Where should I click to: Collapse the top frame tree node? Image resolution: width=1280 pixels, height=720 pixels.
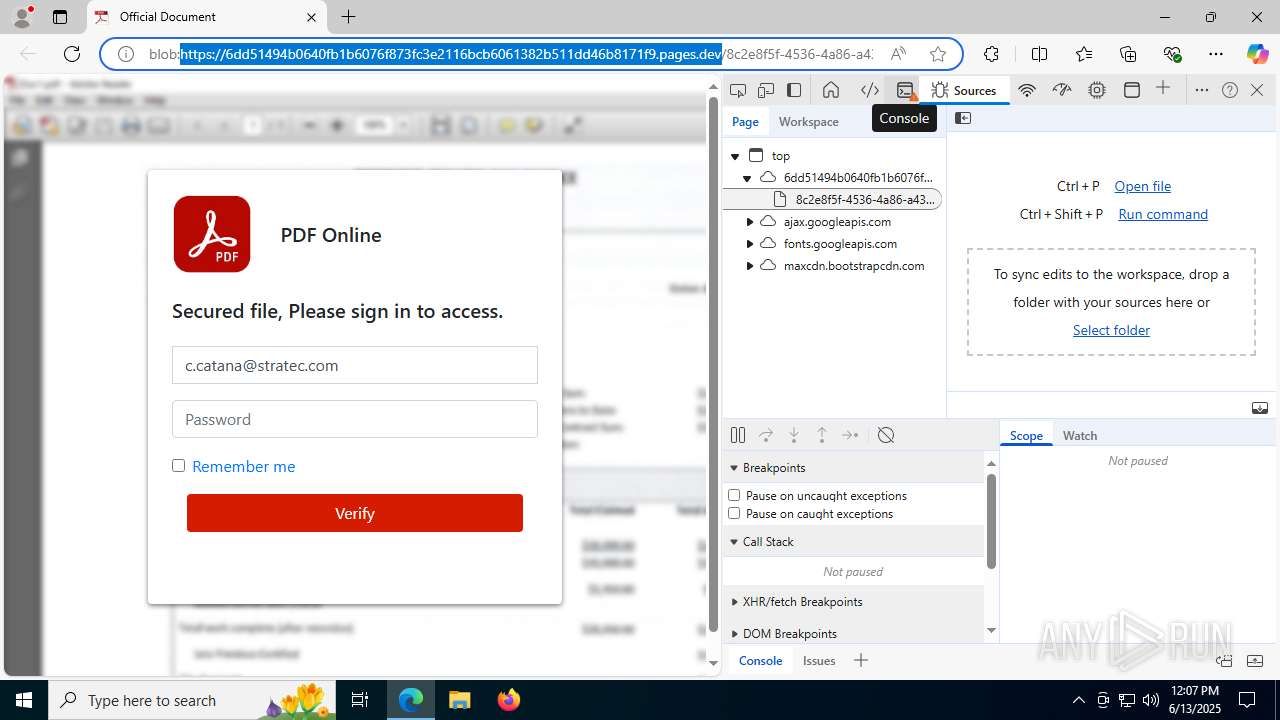tap(735, 156)
